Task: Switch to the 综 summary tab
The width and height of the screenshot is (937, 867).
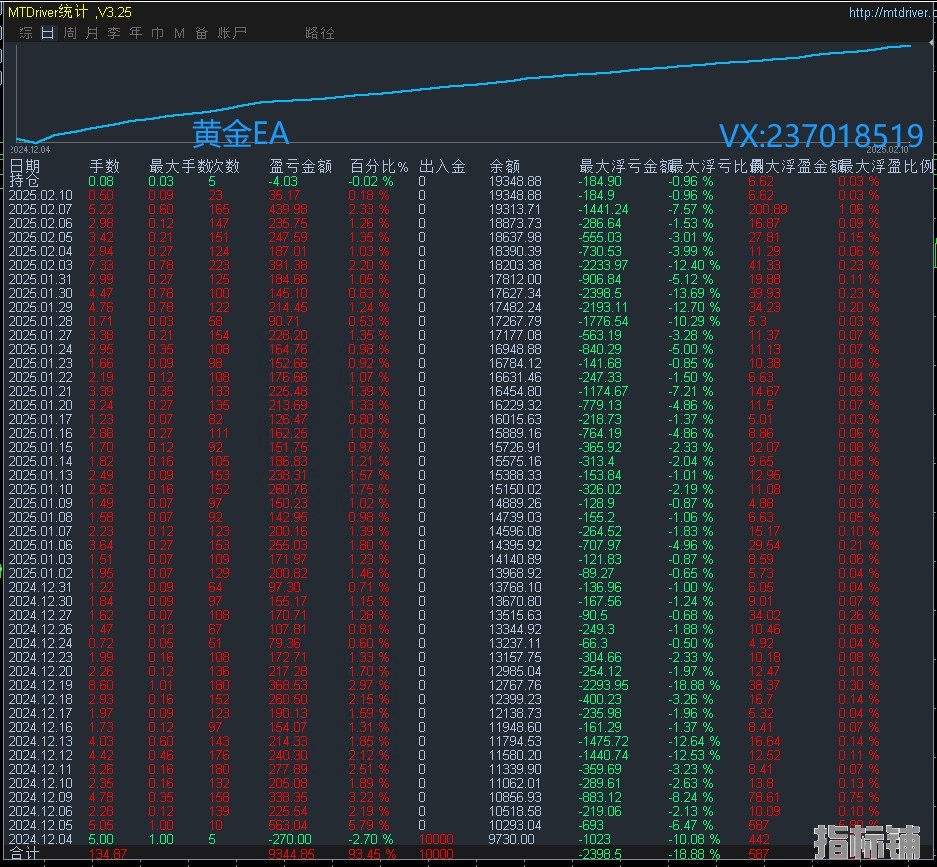Action: coord(26,33)
